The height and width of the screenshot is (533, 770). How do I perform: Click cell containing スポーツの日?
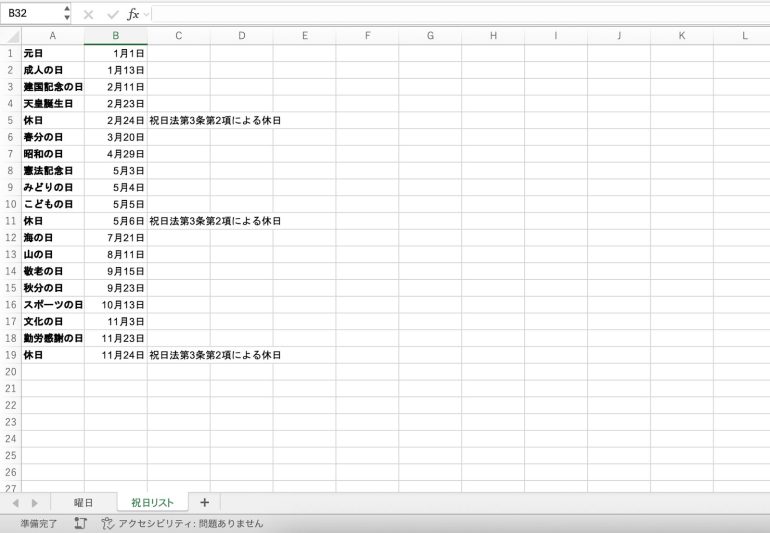53,305
